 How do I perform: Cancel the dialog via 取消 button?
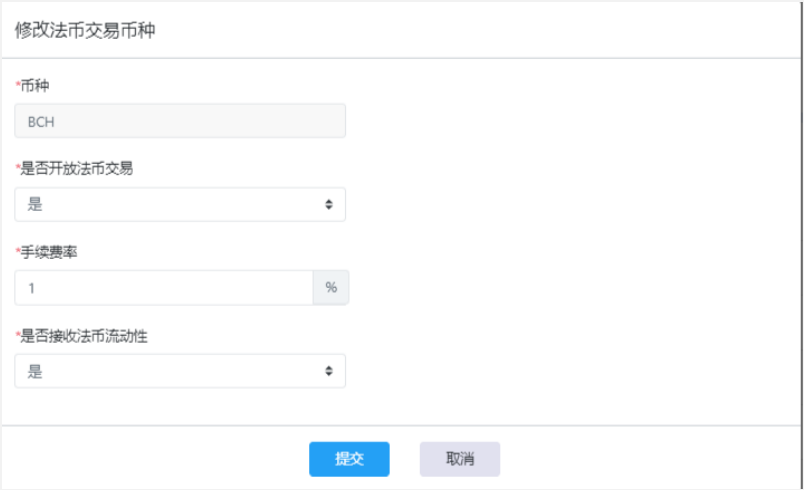(x=460, y=459)
